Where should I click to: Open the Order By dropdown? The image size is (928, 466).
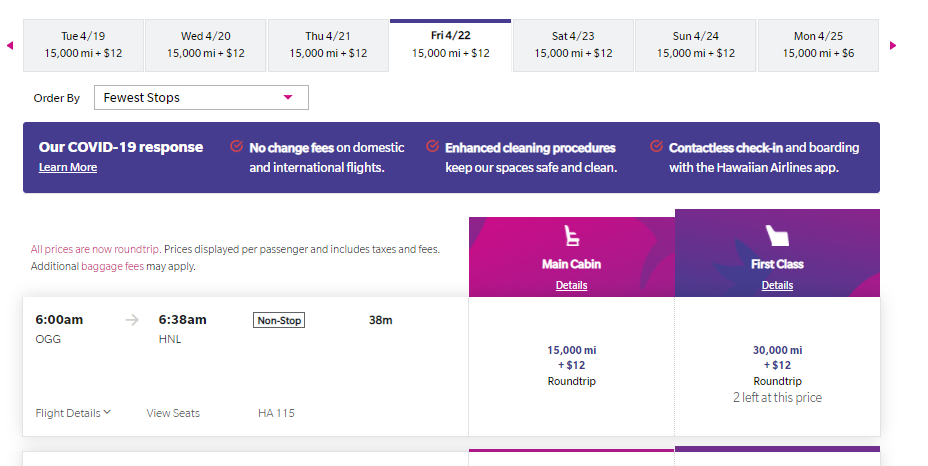201,98
